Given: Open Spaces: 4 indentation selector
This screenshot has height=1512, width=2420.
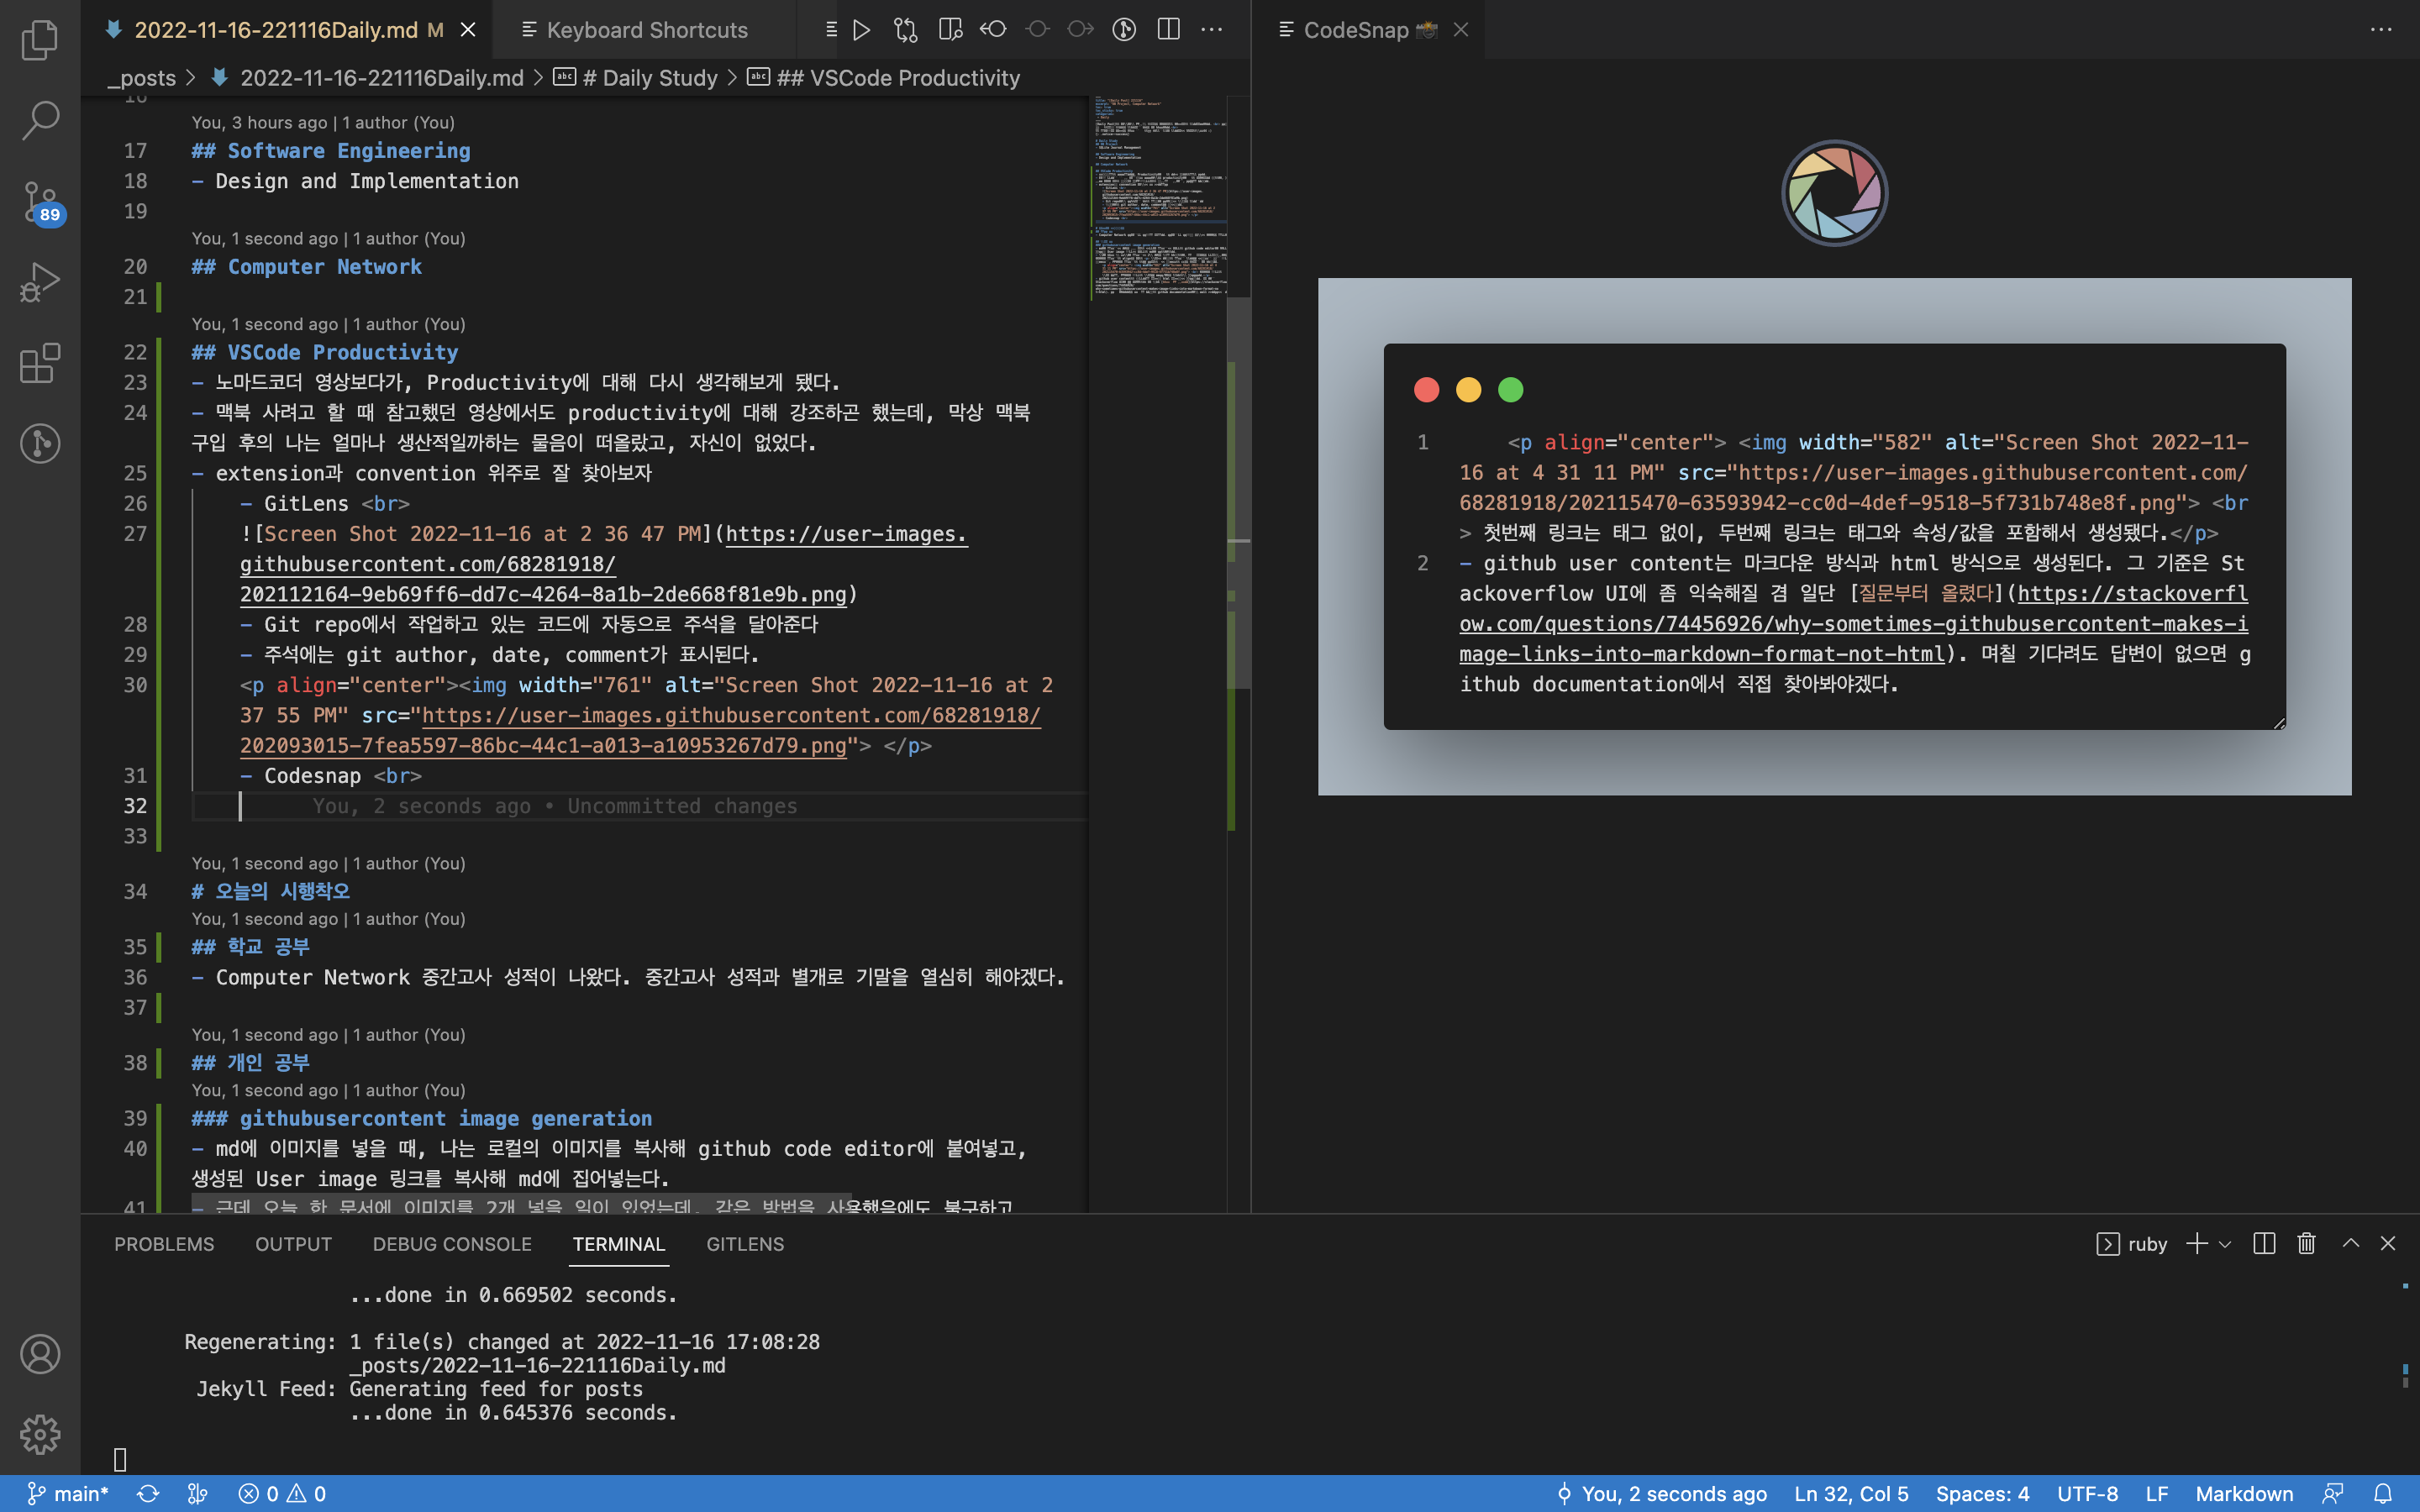Looking at the screenshot, I should click(1981, 1493).
